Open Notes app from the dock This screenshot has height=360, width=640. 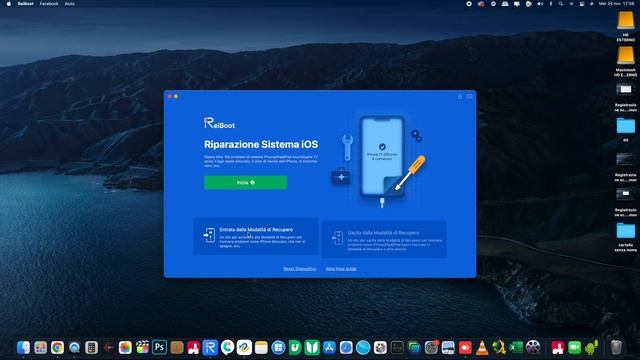(261, 347)
